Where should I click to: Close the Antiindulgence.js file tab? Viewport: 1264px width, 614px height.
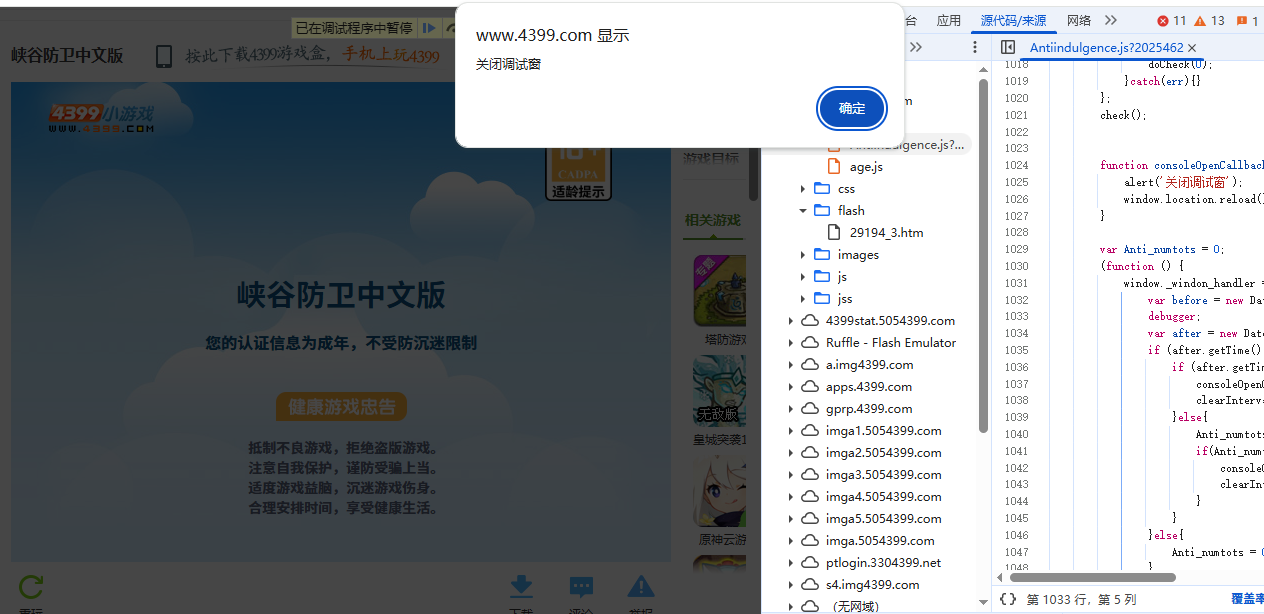tap(1192, 48)
